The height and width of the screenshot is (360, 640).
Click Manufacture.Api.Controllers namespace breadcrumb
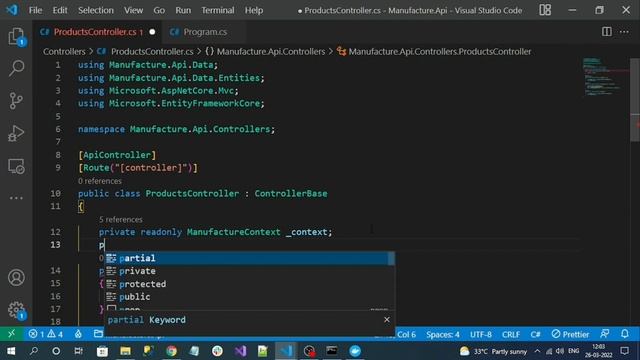point(271,51)
